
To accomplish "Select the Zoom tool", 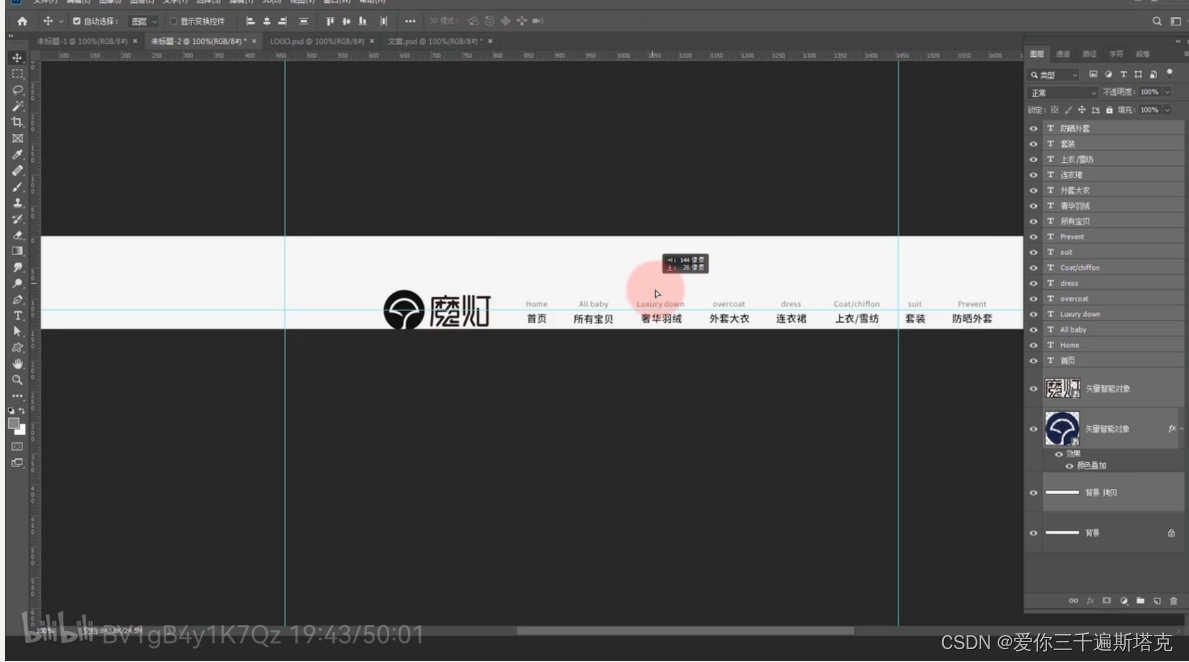I will pyautogui.click(x=17, y=380).
